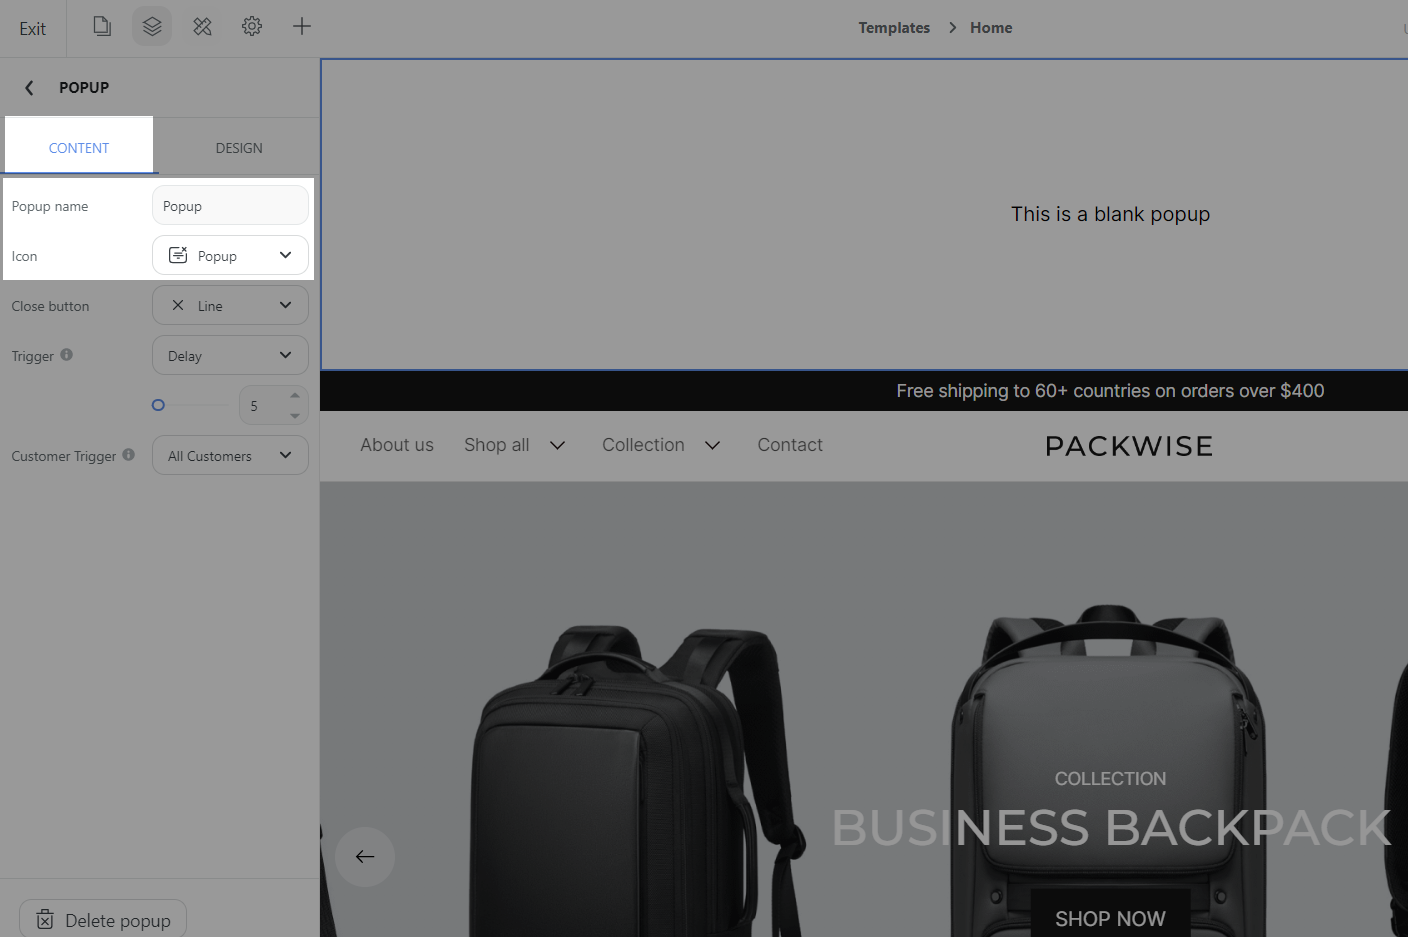Increase the delay value with up arrow
Image resolution: width=1408 pixels, height=937 pixels.
[295, 396]
